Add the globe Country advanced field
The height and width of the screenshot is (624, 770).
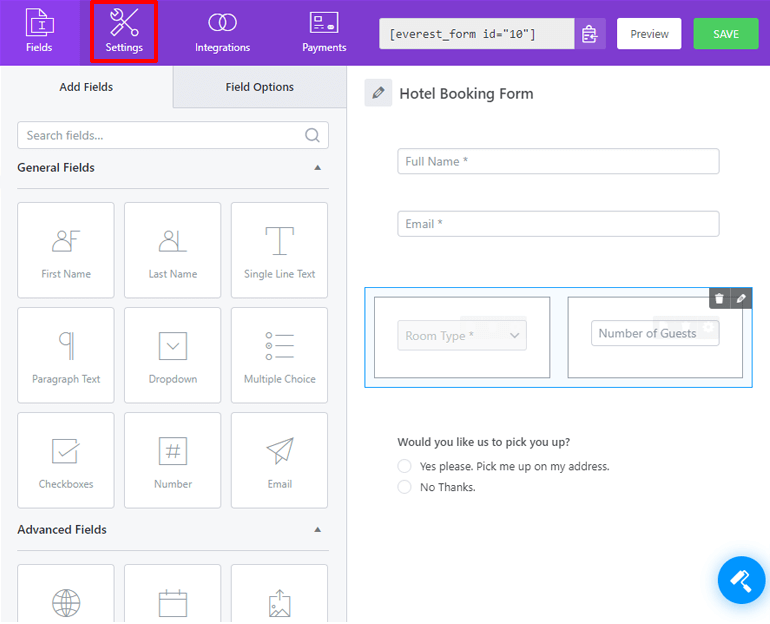[x=66, y=594]
